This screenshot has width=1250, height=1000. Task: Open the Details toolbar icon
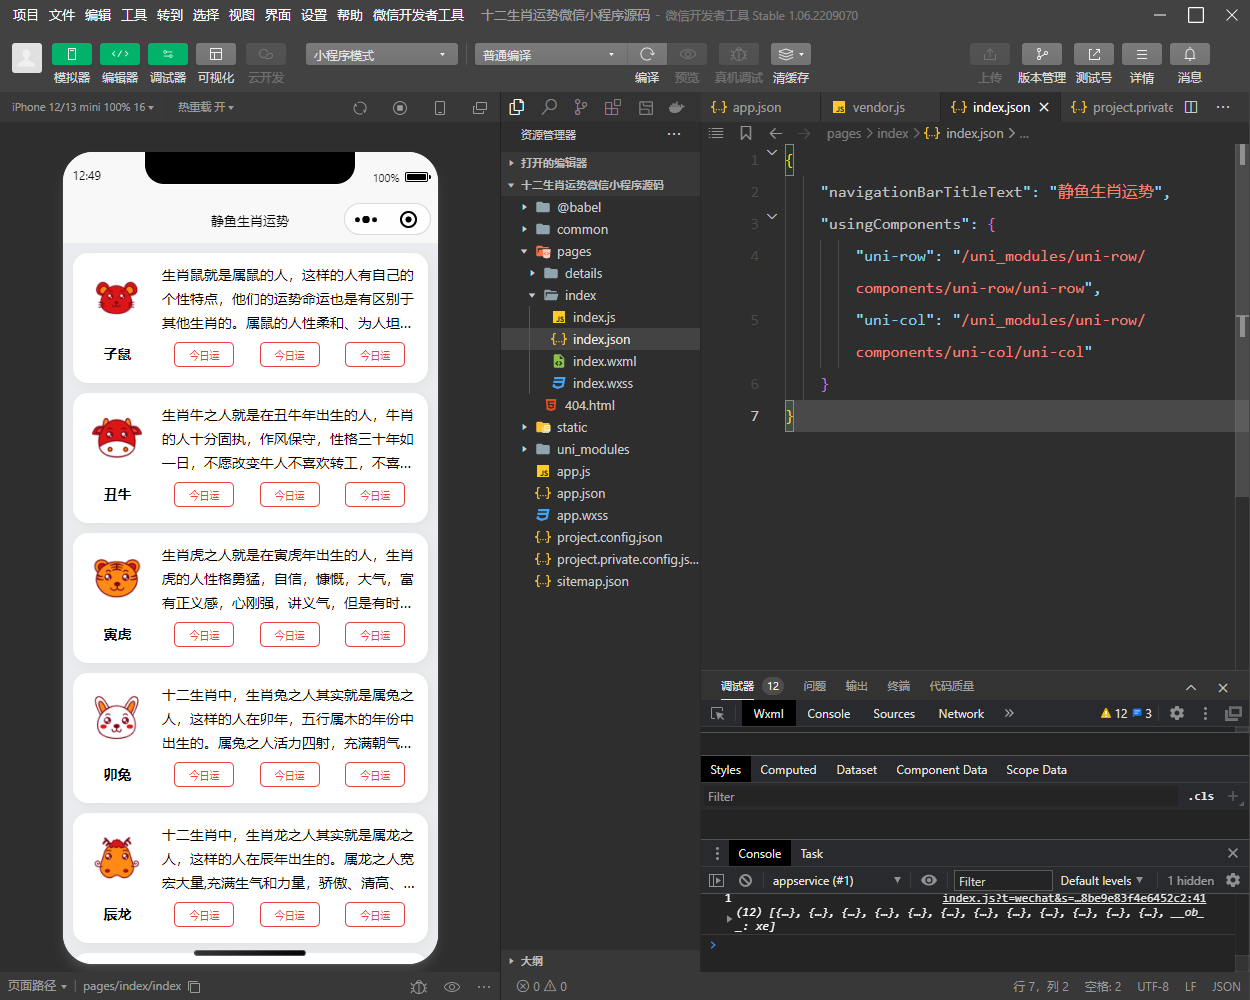coord(1141,54)
